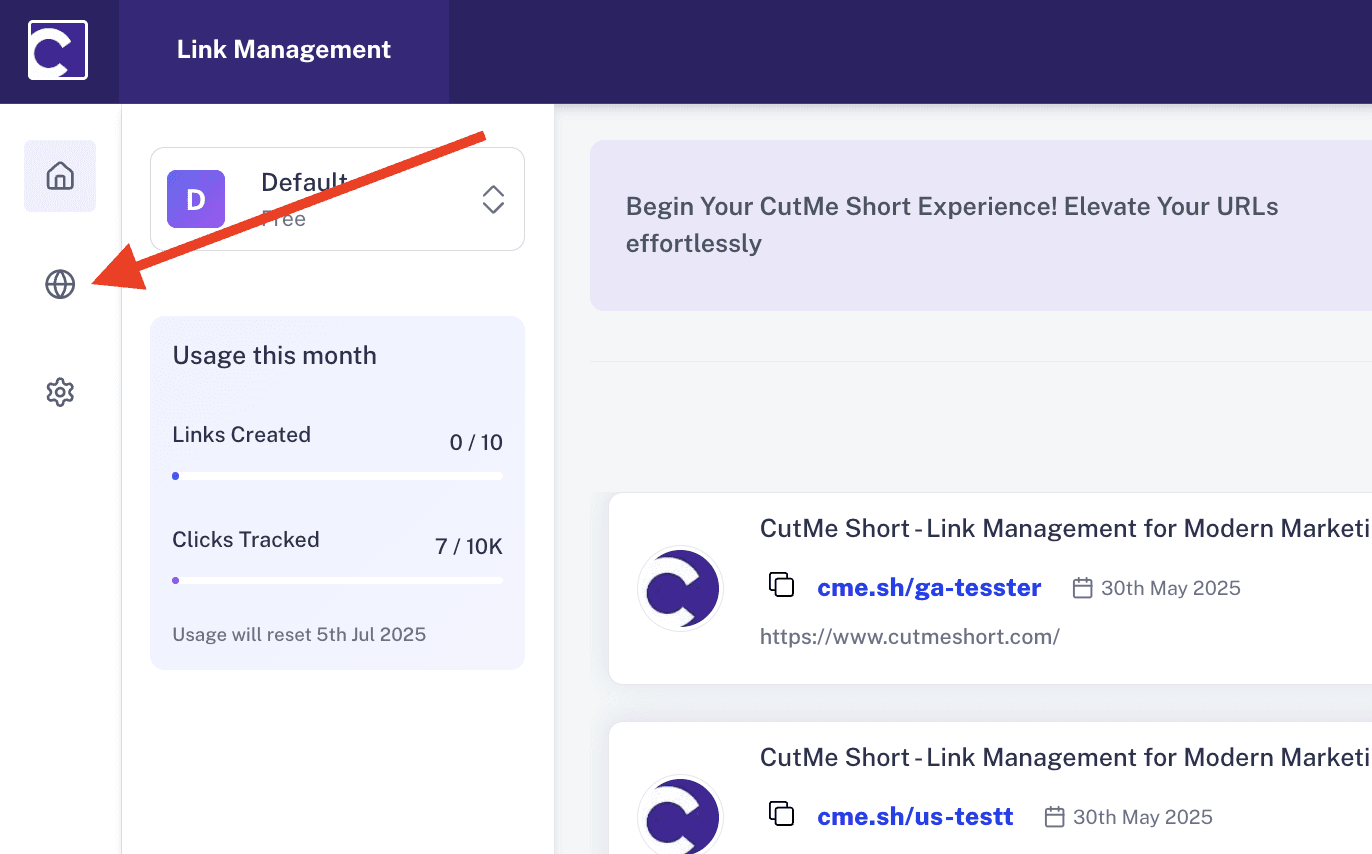Open the cme.sh/ga-tesster link
The image size is (1372, 854).
(929, 588)
